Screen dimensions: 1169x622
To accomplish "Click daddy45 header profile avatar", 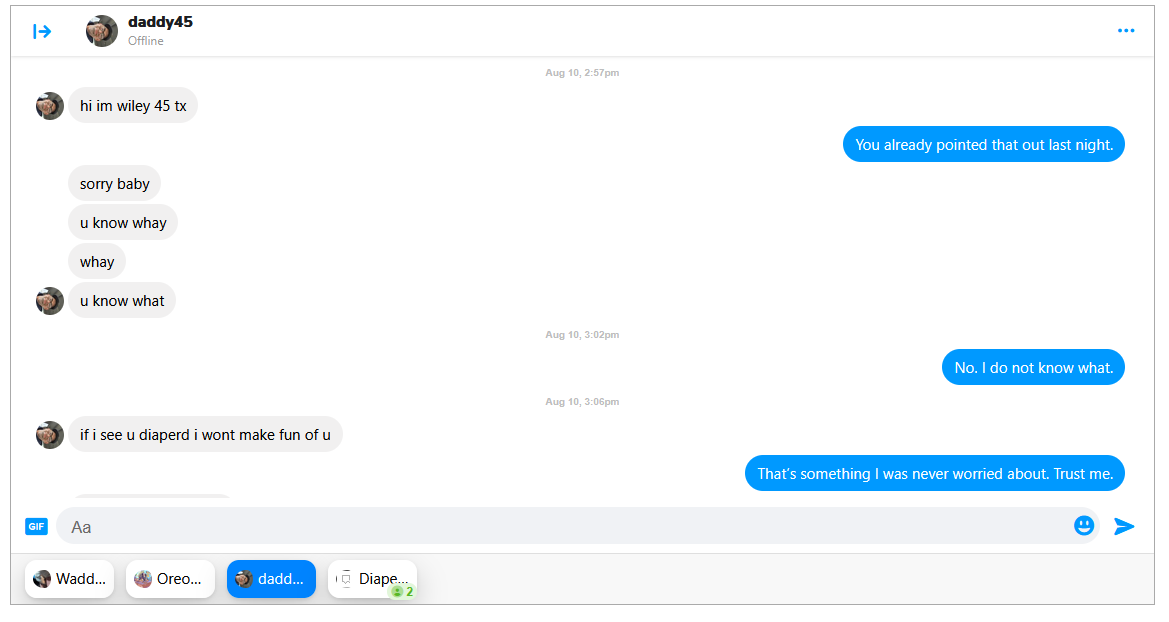I will 102,31.
